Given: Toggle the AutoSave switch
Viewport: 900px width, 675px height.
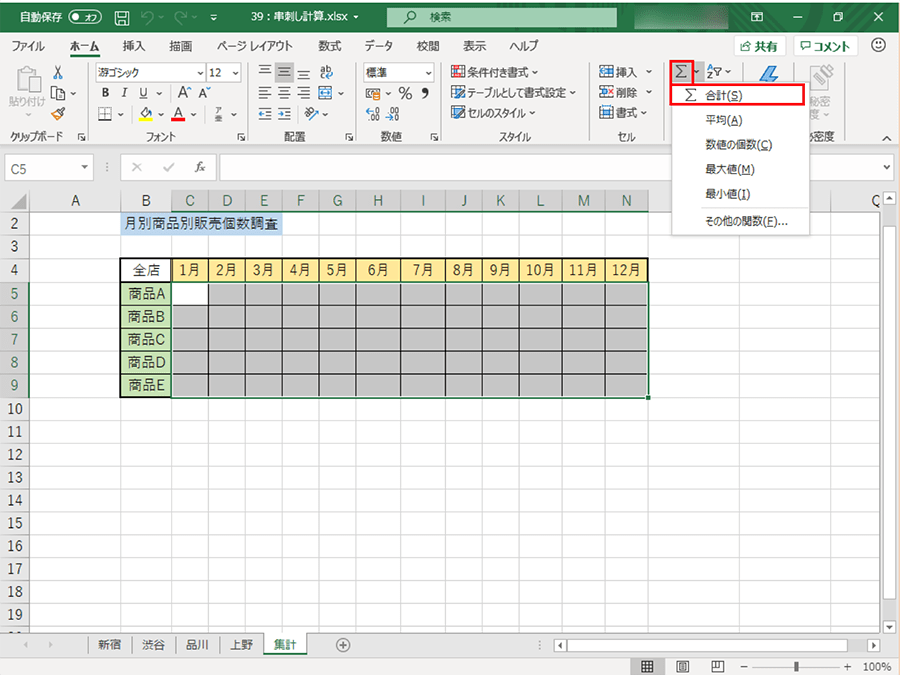Looking at the screenshot, I should click(x=84, y=18).
